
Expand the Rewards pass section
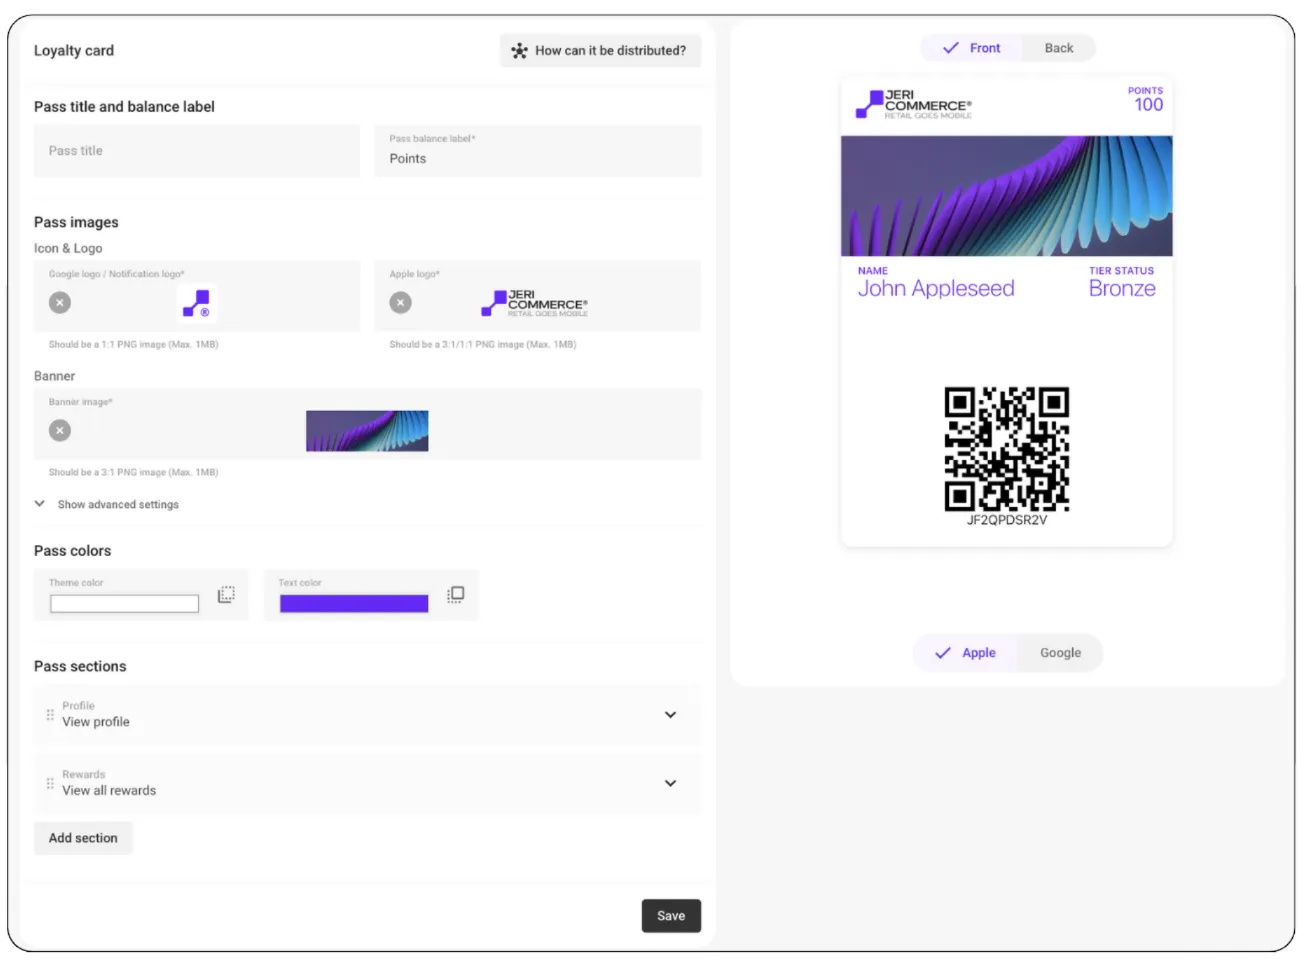(670, 783)
